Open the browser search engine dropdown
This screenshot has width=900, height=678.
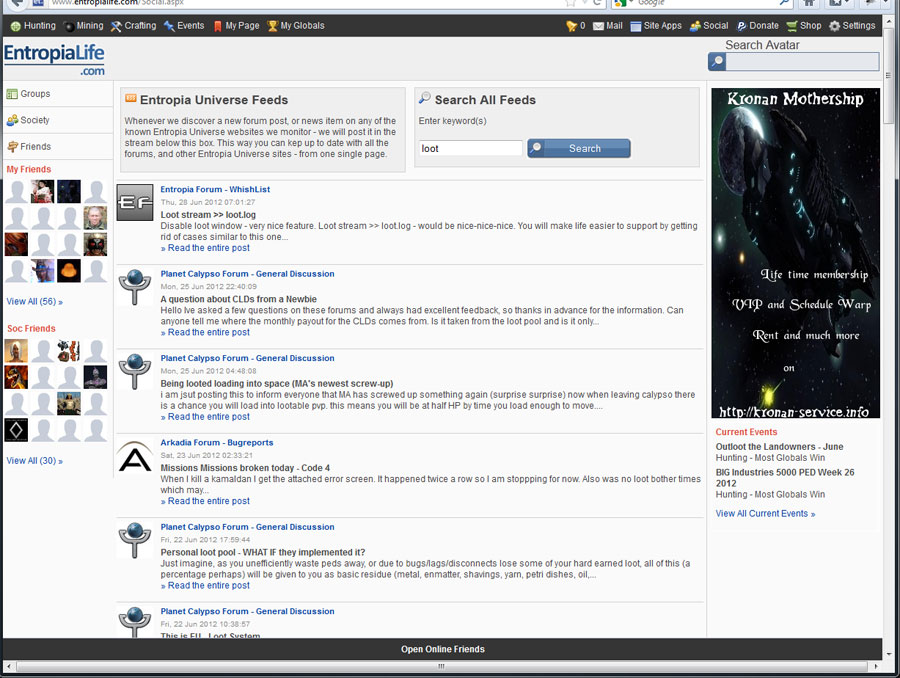pyautogui.click(x=633, y=2)
